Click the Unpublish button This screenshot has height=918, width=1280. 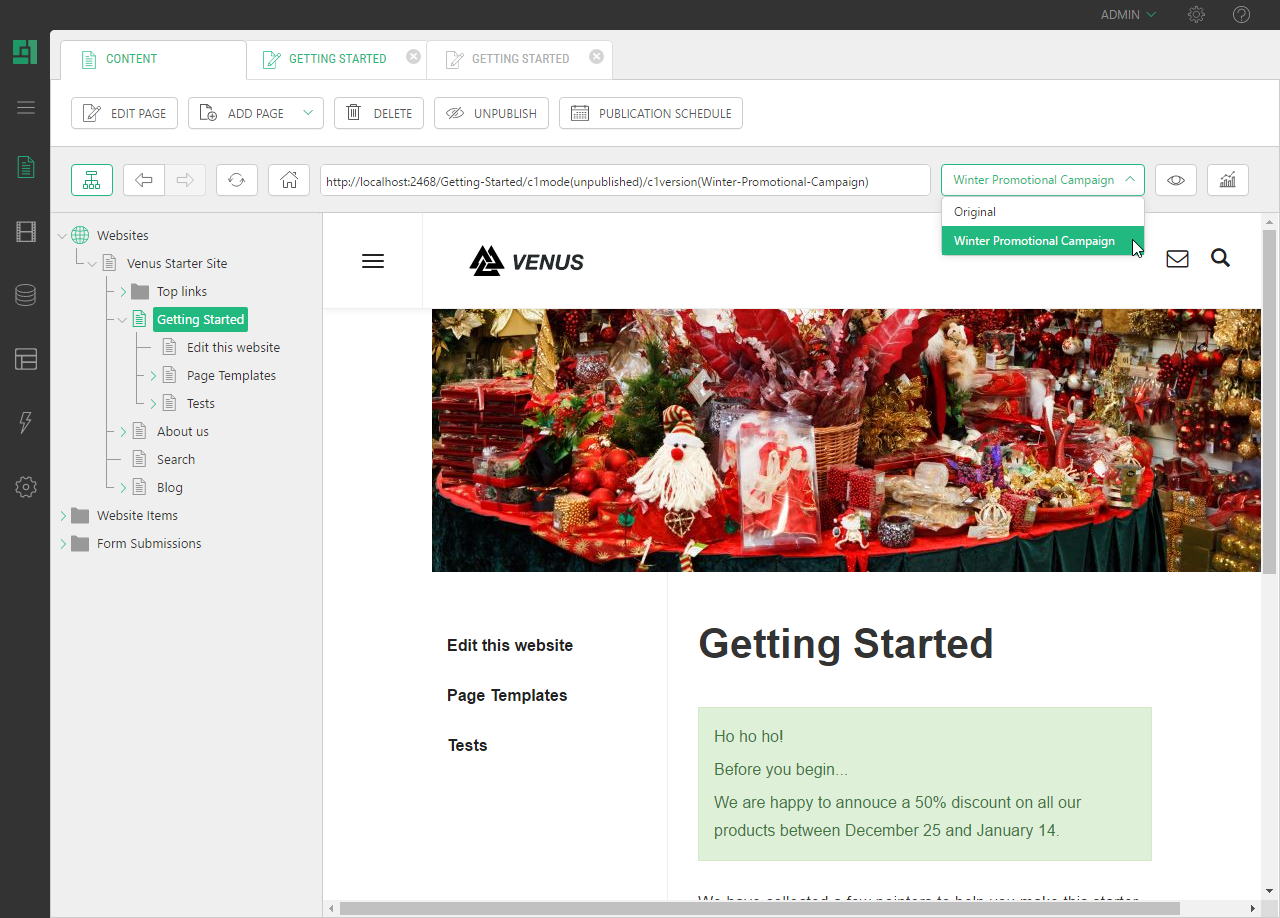coord(491,113)
